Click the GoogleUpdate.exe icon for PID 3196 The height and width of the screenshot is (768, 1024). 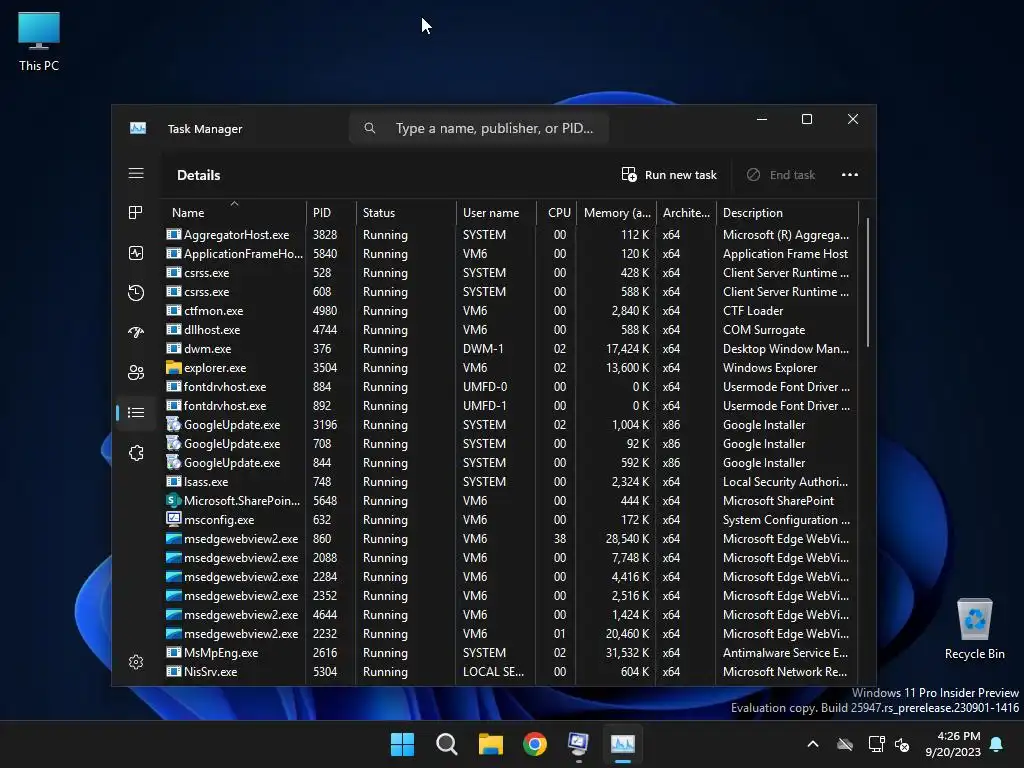coord(173,424)
